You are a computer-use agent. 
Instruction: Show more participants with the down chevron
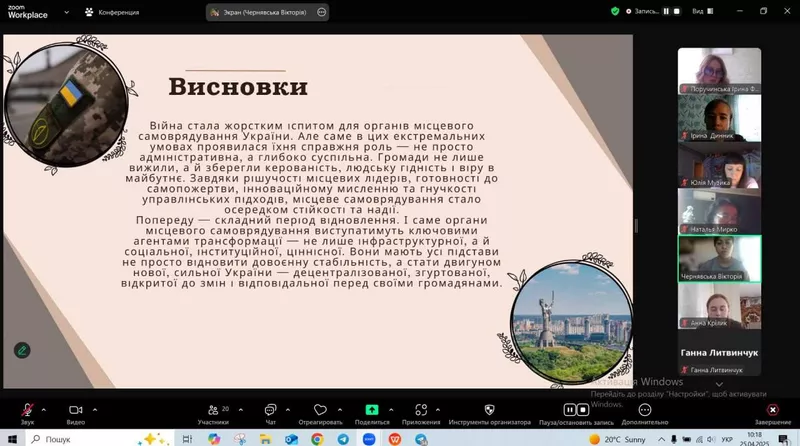pos(719,384)
